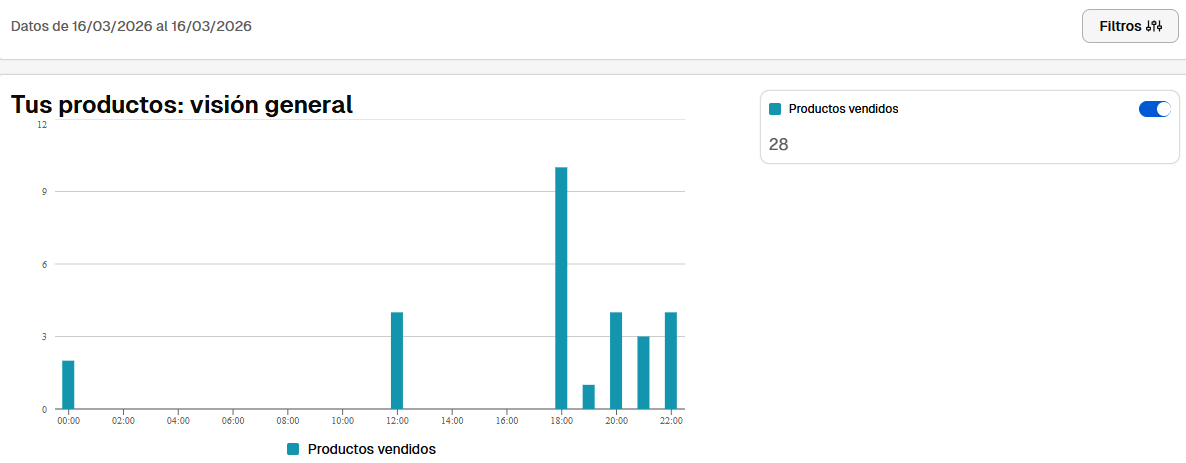Select the bar at 21:00
This screenshot has width=1186, height=463.
click(643, 372)
